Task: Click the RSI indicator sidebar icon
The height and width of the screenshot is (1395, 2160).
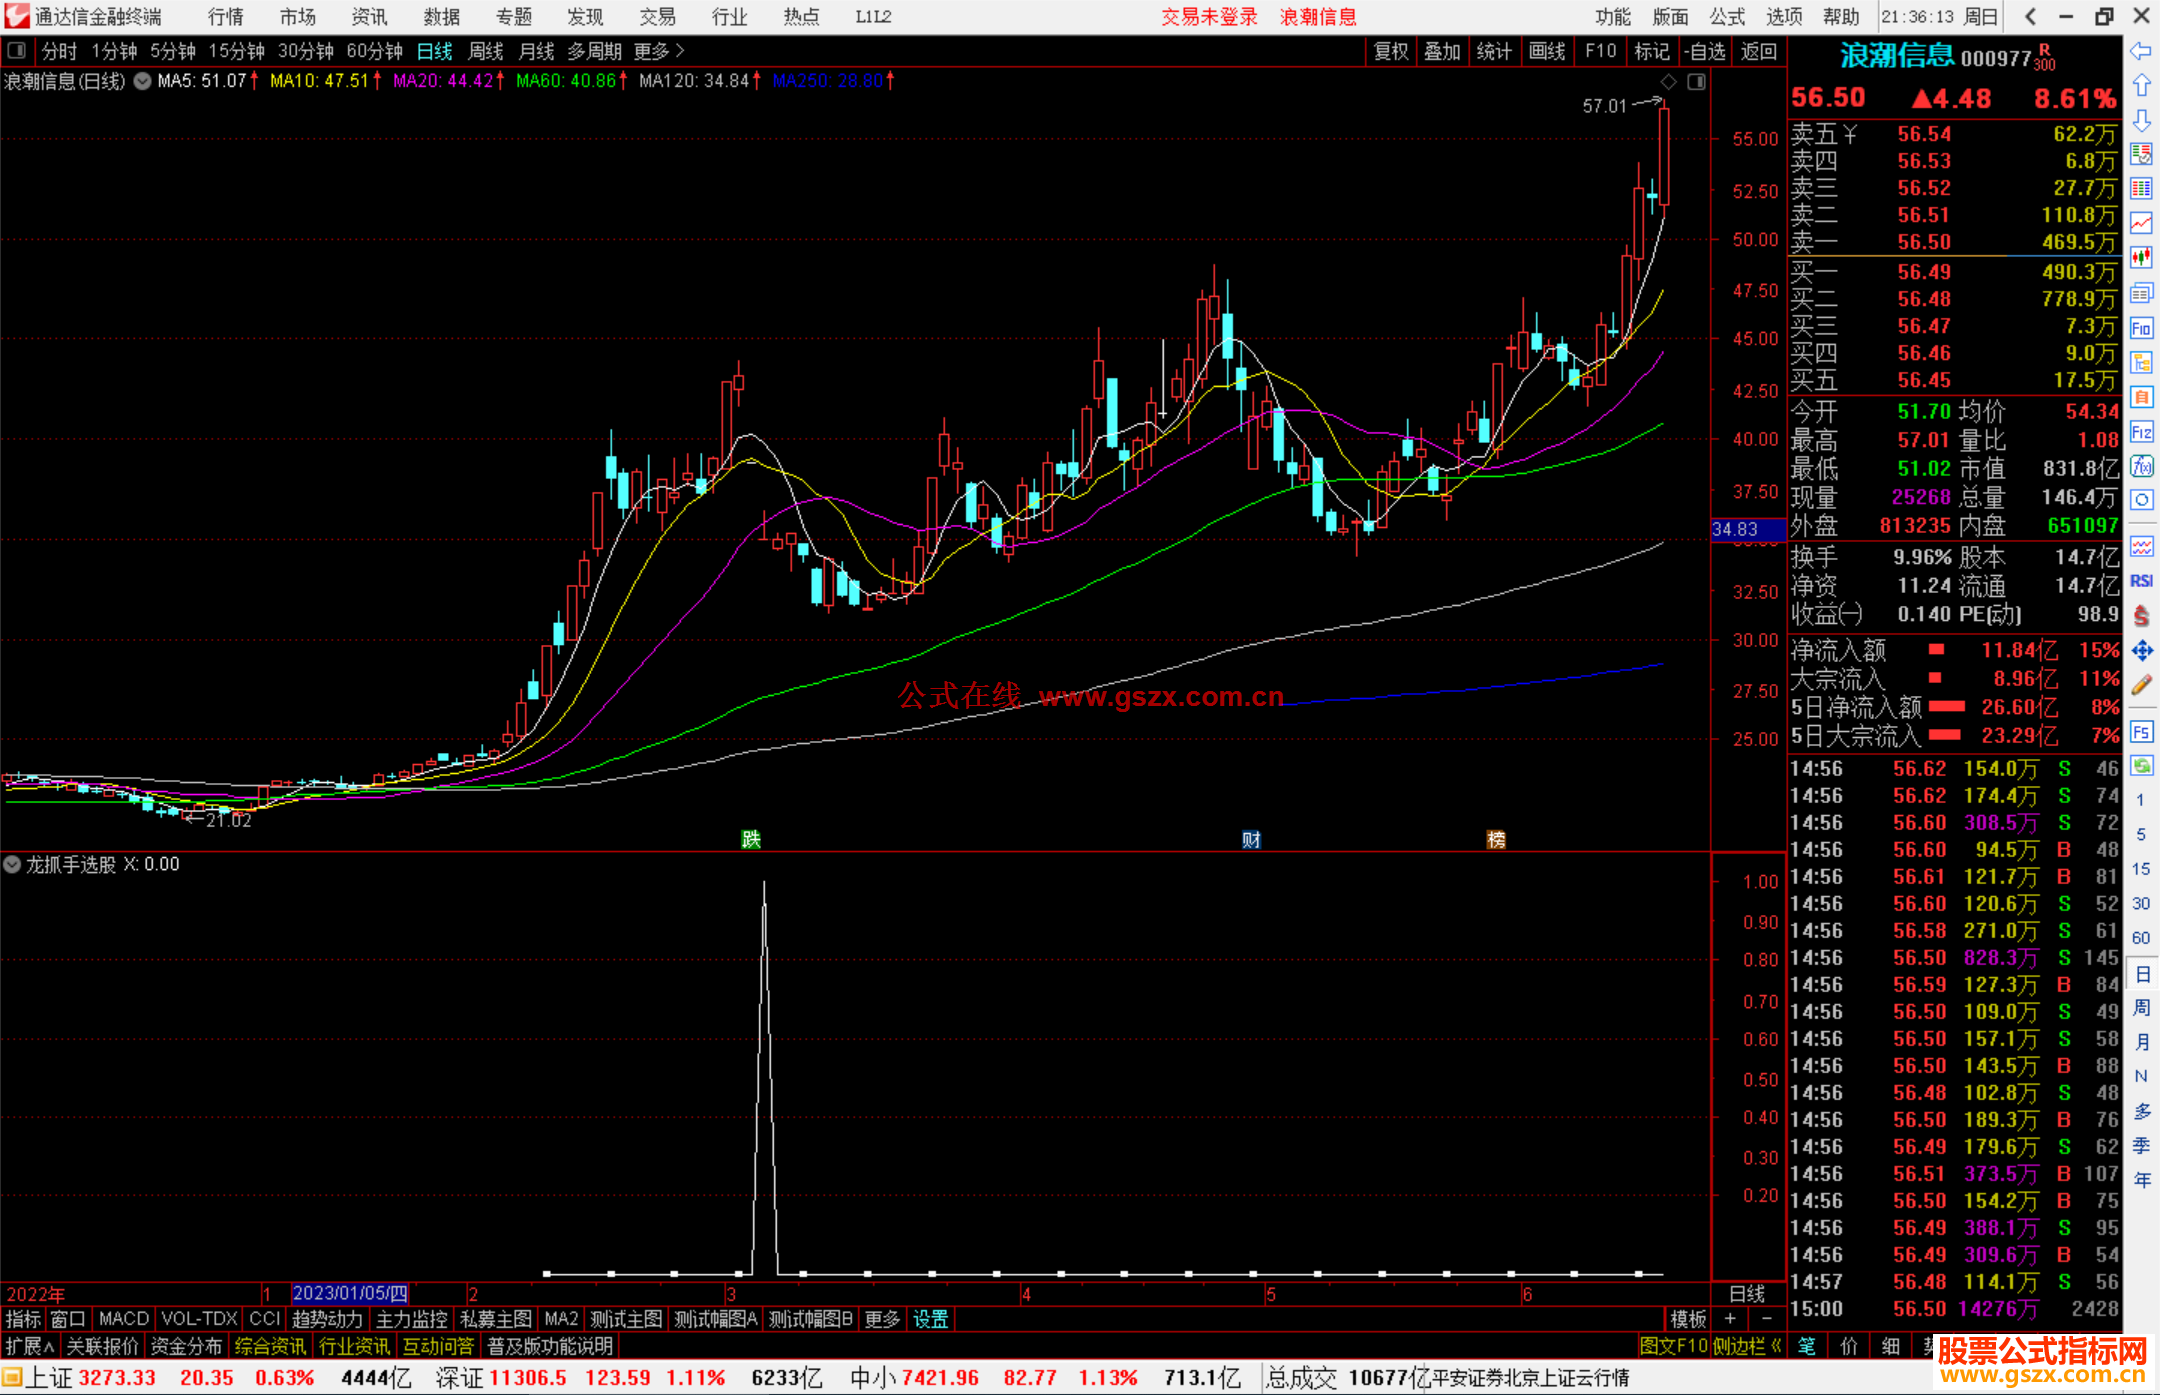Action: [x=2141, y=581]
